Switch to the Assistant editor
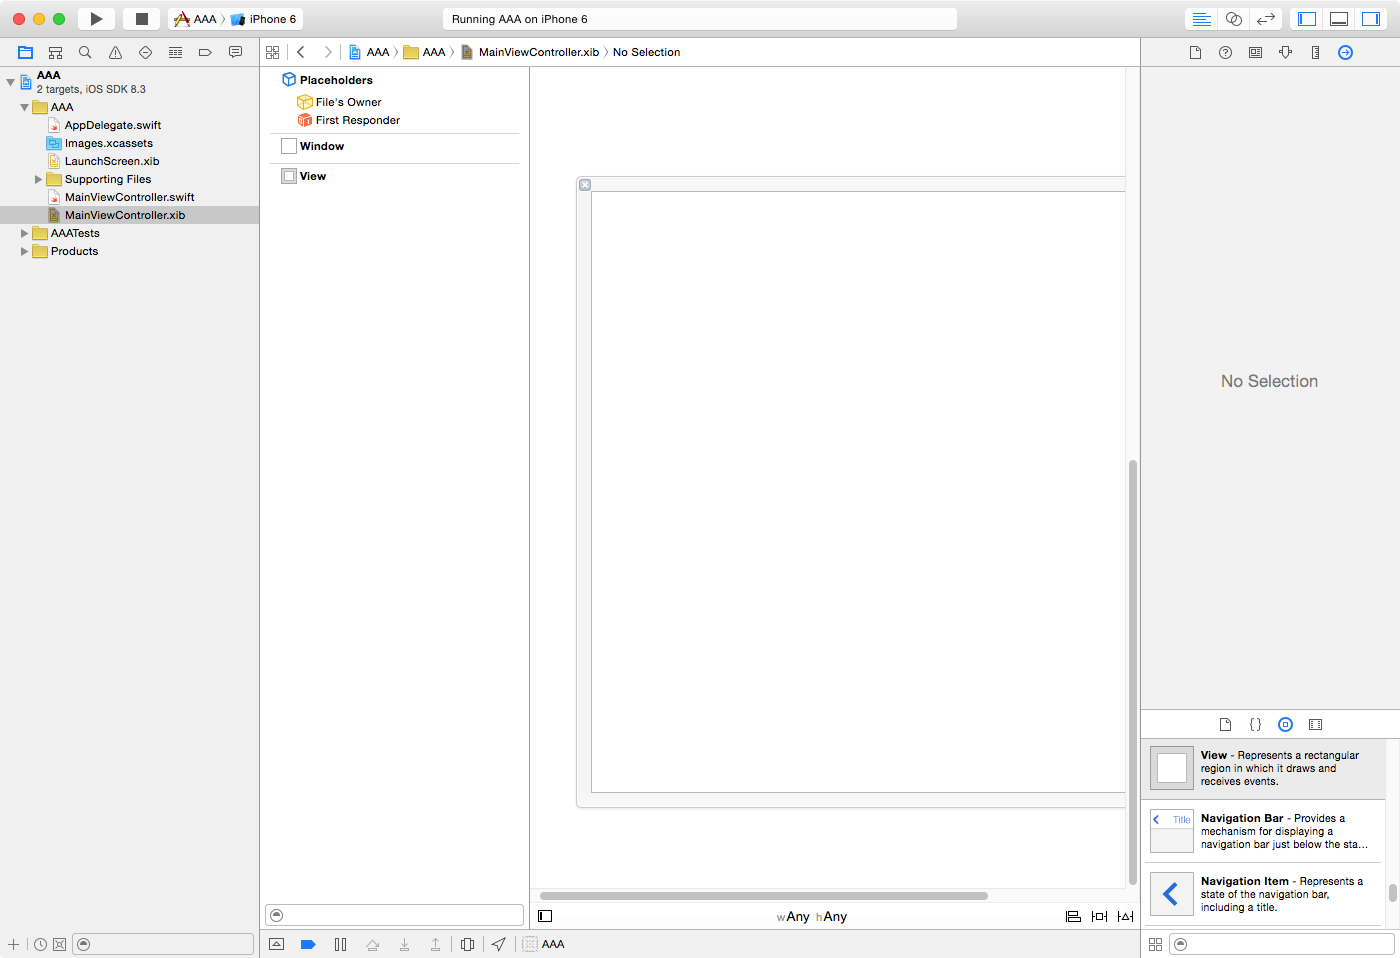The height and width of the screenshot is (958, 1400). [x=1234, y=19]
